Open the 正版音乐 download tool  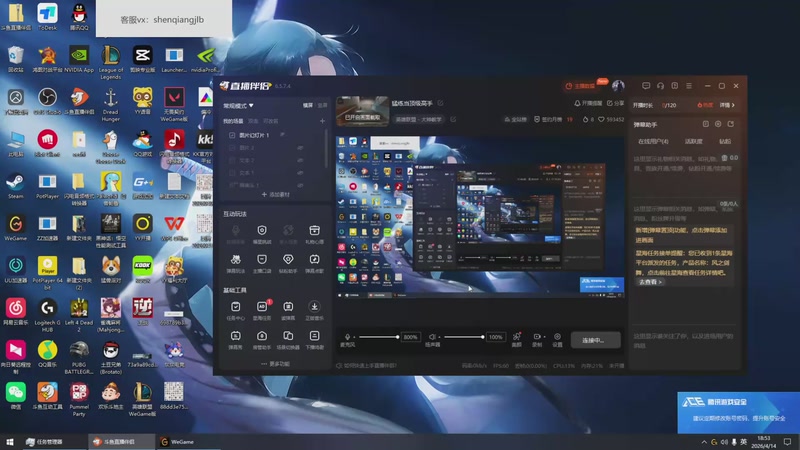pos(314,310)
